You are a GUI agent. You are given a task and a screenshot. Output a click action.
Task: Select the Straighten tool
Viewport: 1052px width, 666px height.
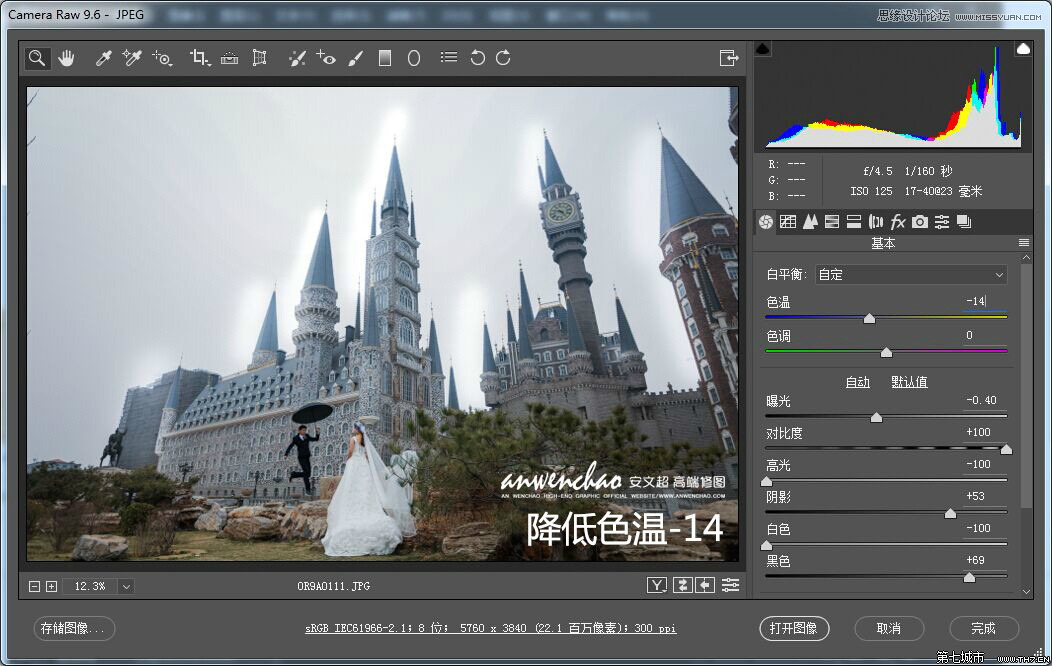(229, 58)
